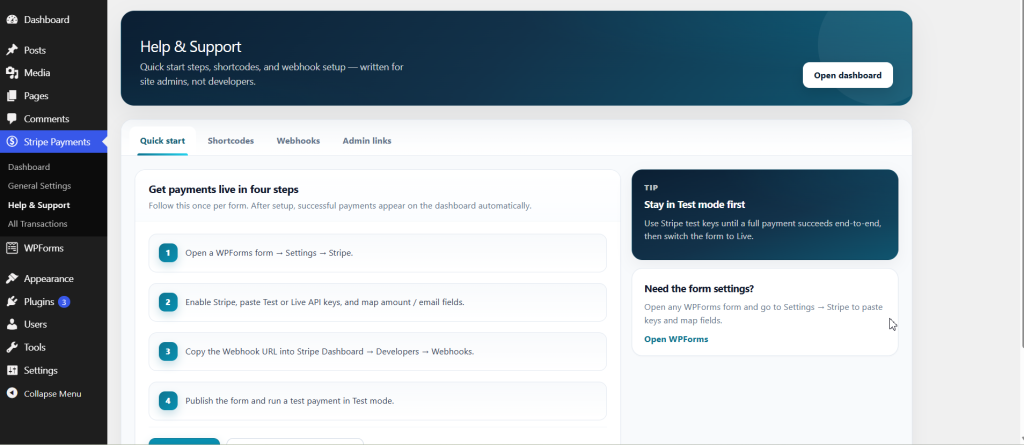Viewport: 1024px width, 445px height.
Task: Open the Comments menu label
Action: (46, 119)
